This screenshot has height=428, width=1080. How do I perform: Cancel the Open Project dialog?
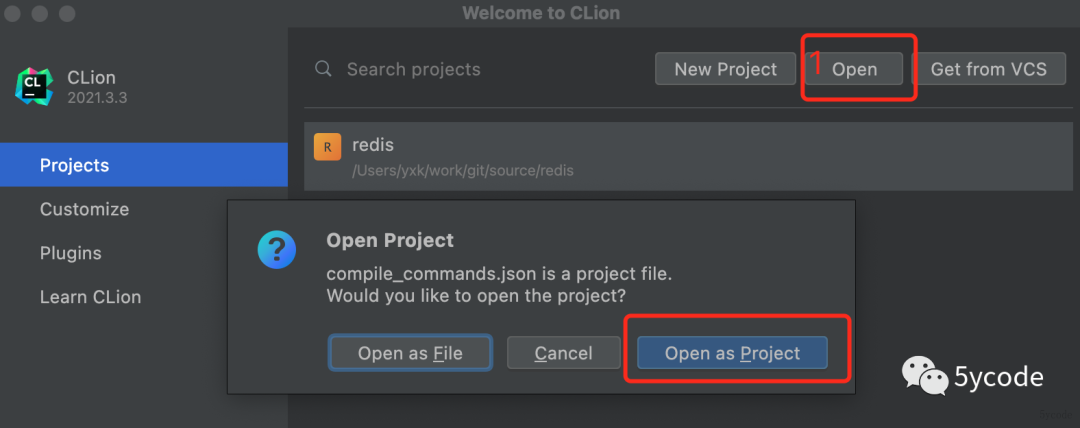pos(563,353)
